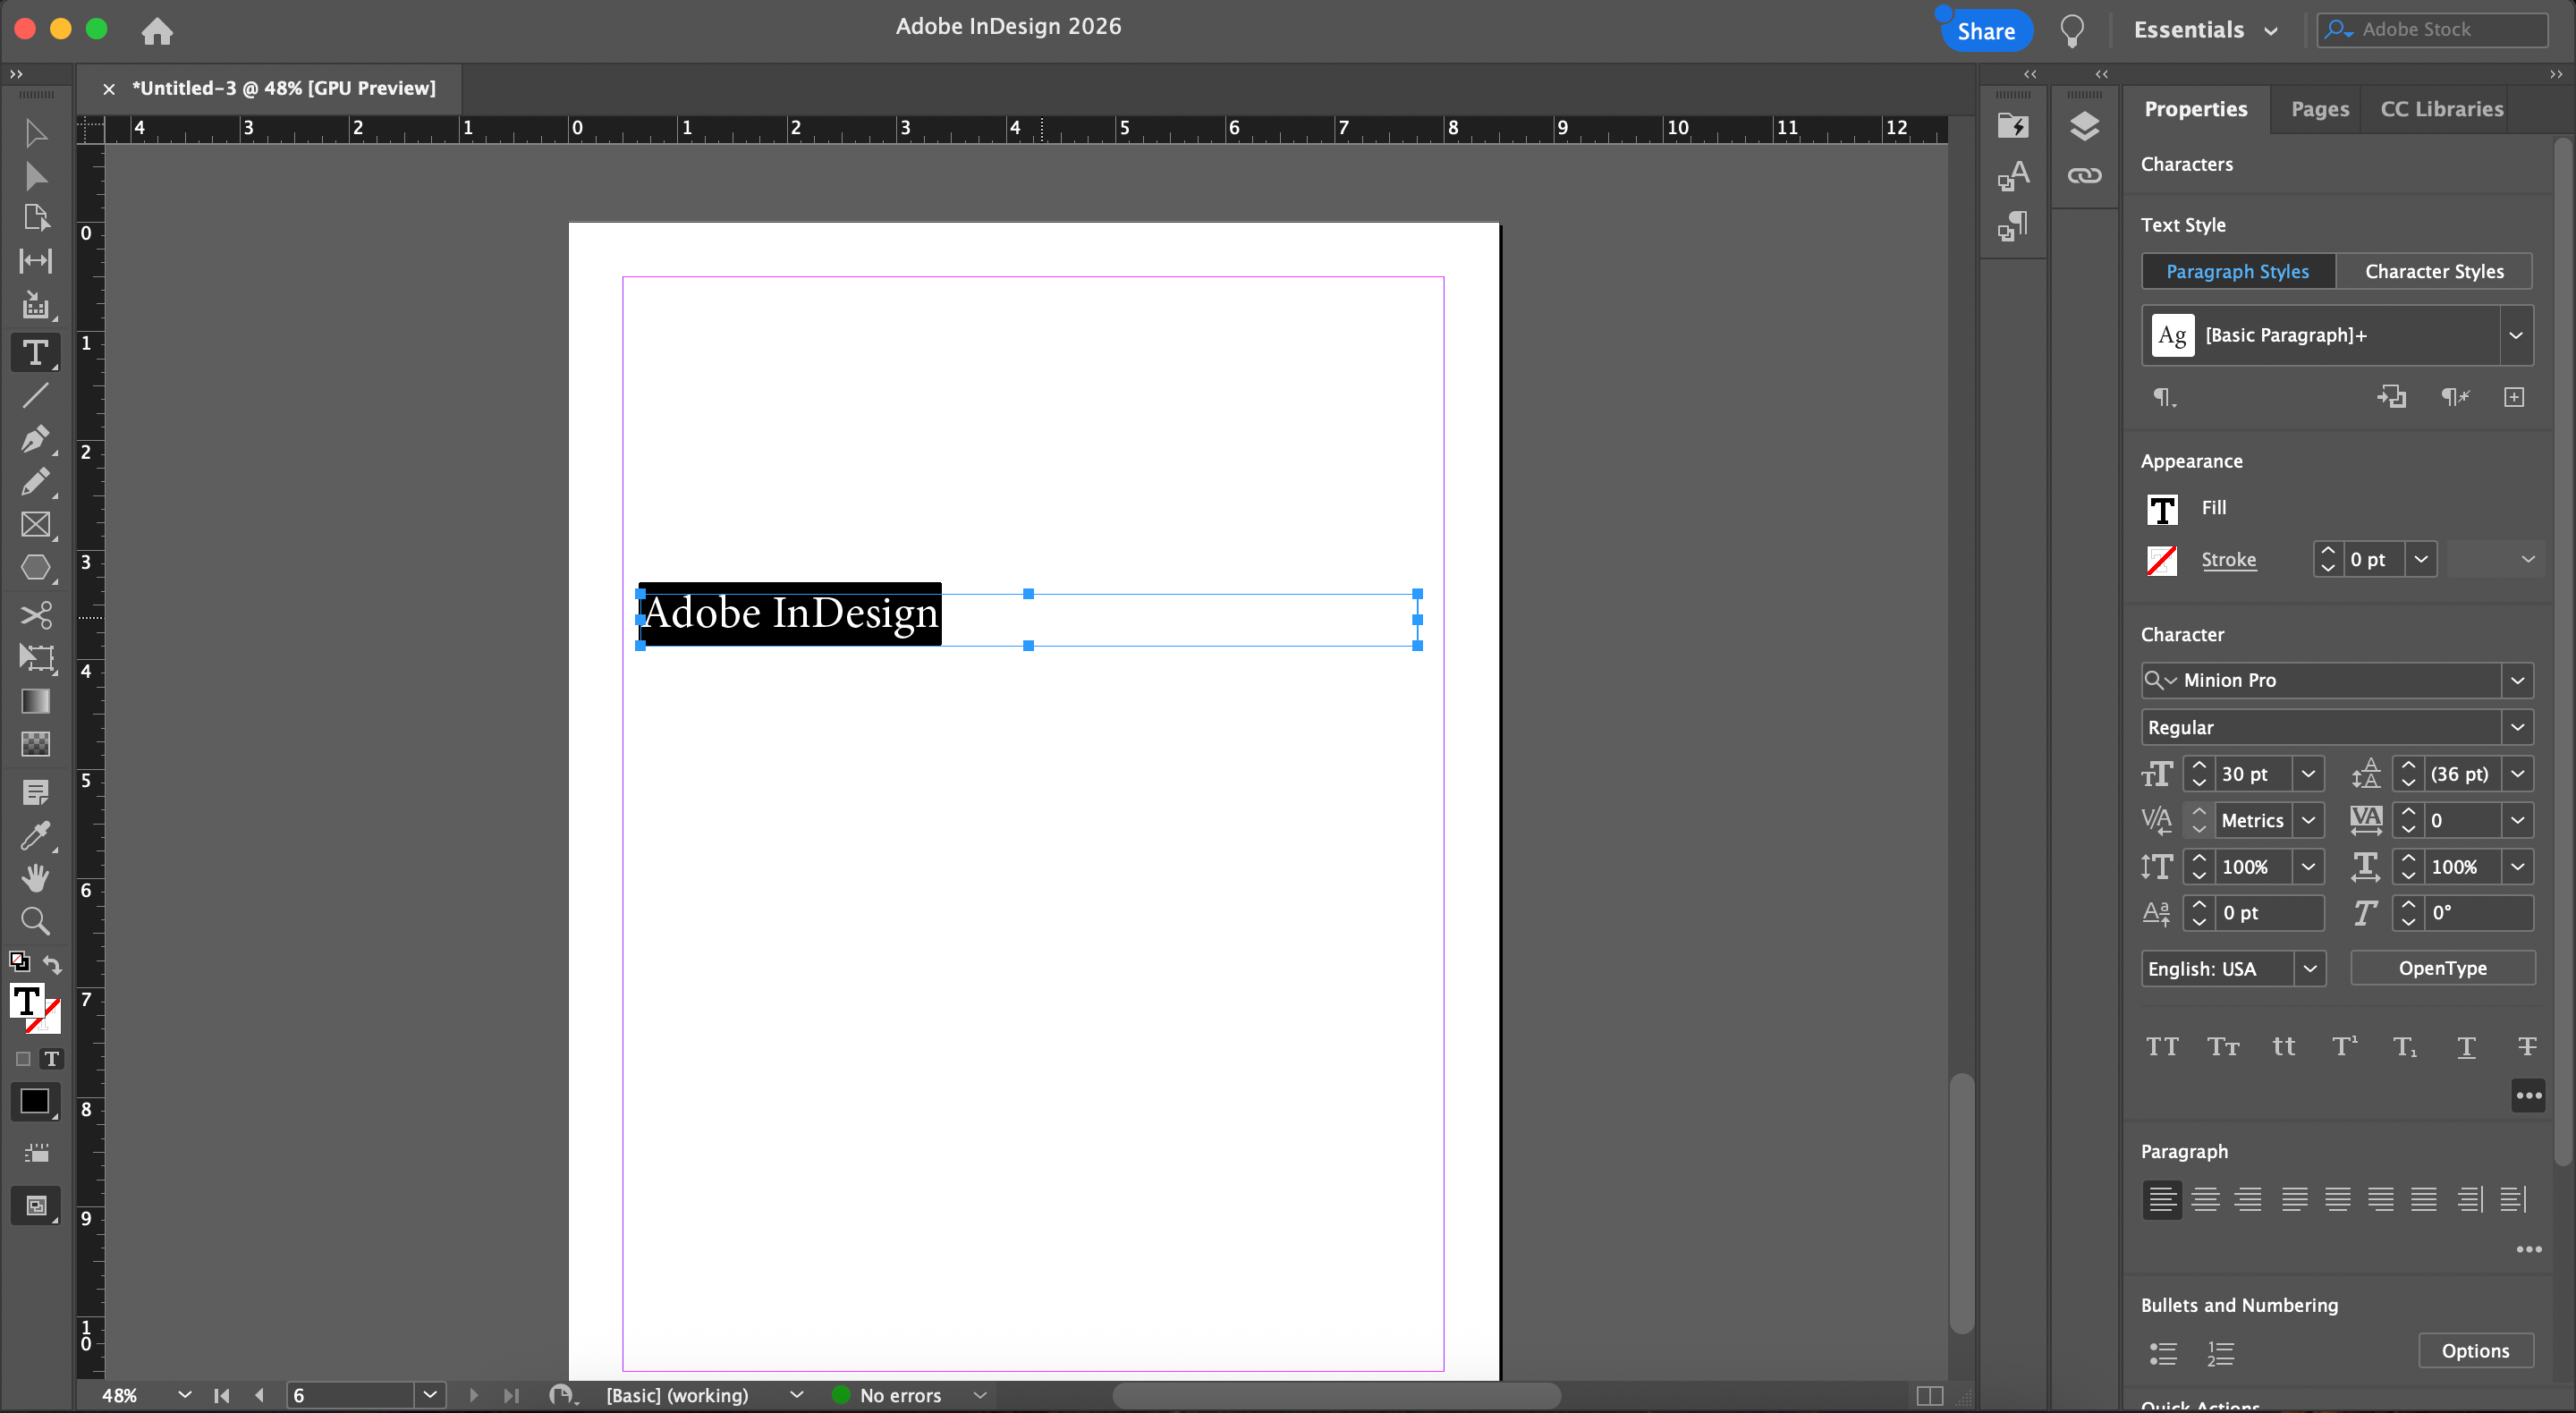
Task: Switch to the Pages tab
Action: click(2319, 109)
